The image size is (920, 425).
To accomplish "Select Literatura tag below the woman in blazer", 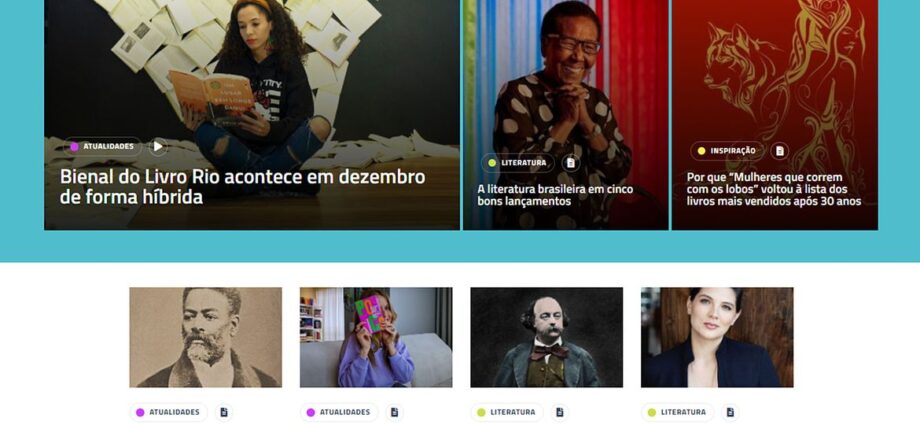I will (678, 412).
